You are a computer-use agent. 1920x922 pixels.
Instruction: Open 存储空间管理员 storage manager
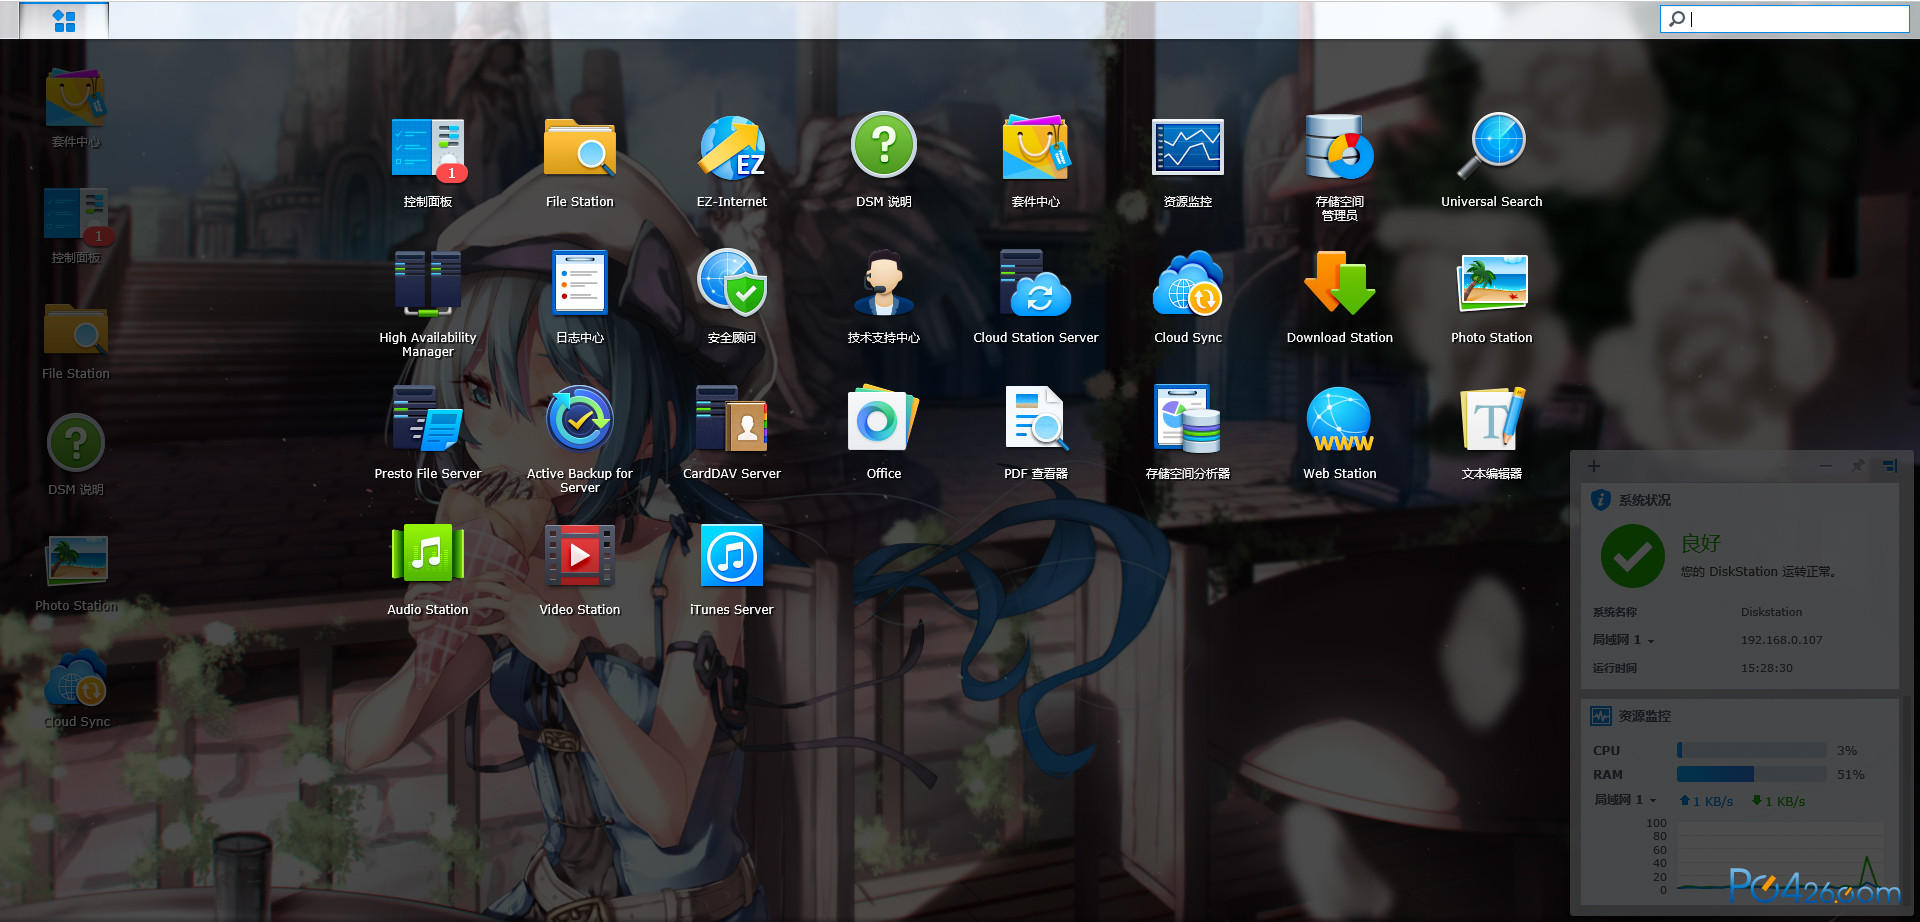point(1340,148)
